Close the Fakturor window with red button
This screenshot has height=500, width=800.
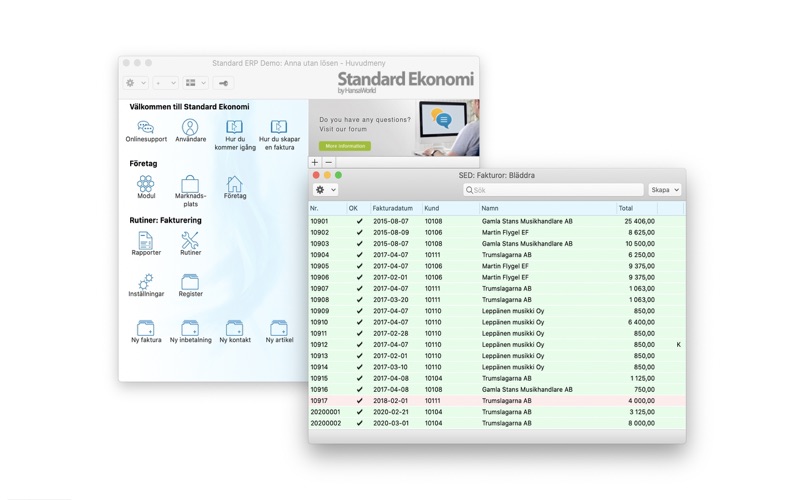[316, 175]
